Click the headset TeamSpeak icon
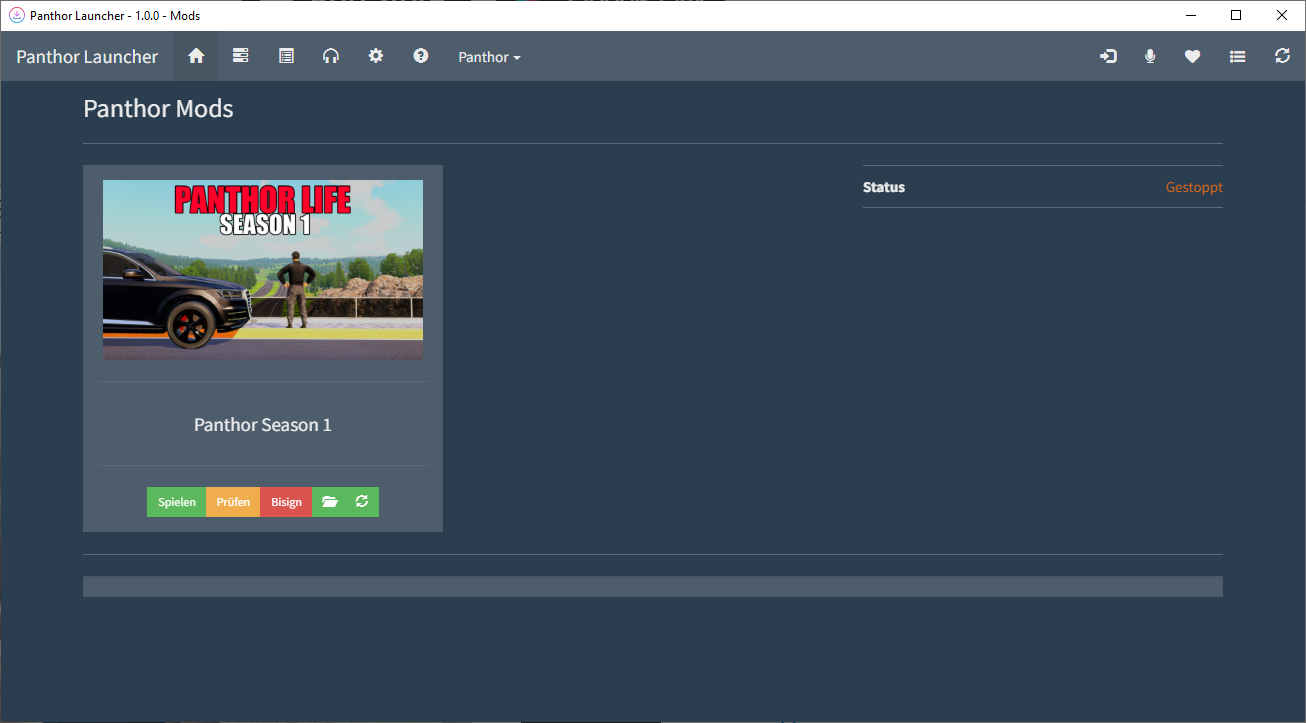Image resolution: width=1306 pixels, height=723 pixels. point(331,56)
